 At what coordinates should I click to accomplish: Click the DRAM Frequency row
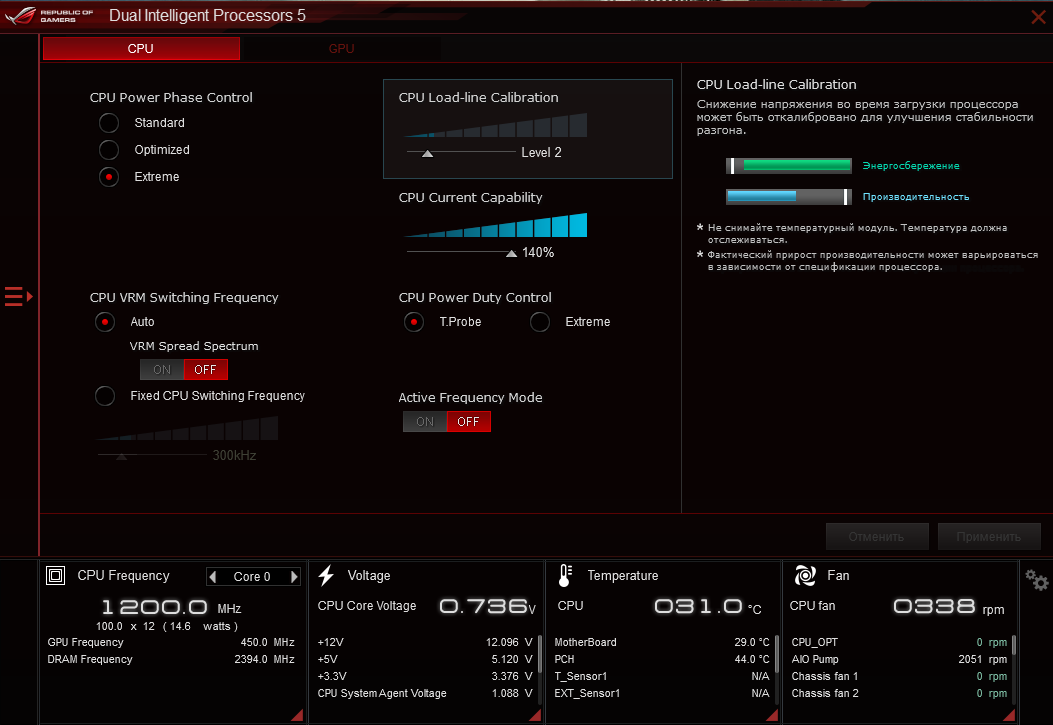pos(171,659)
